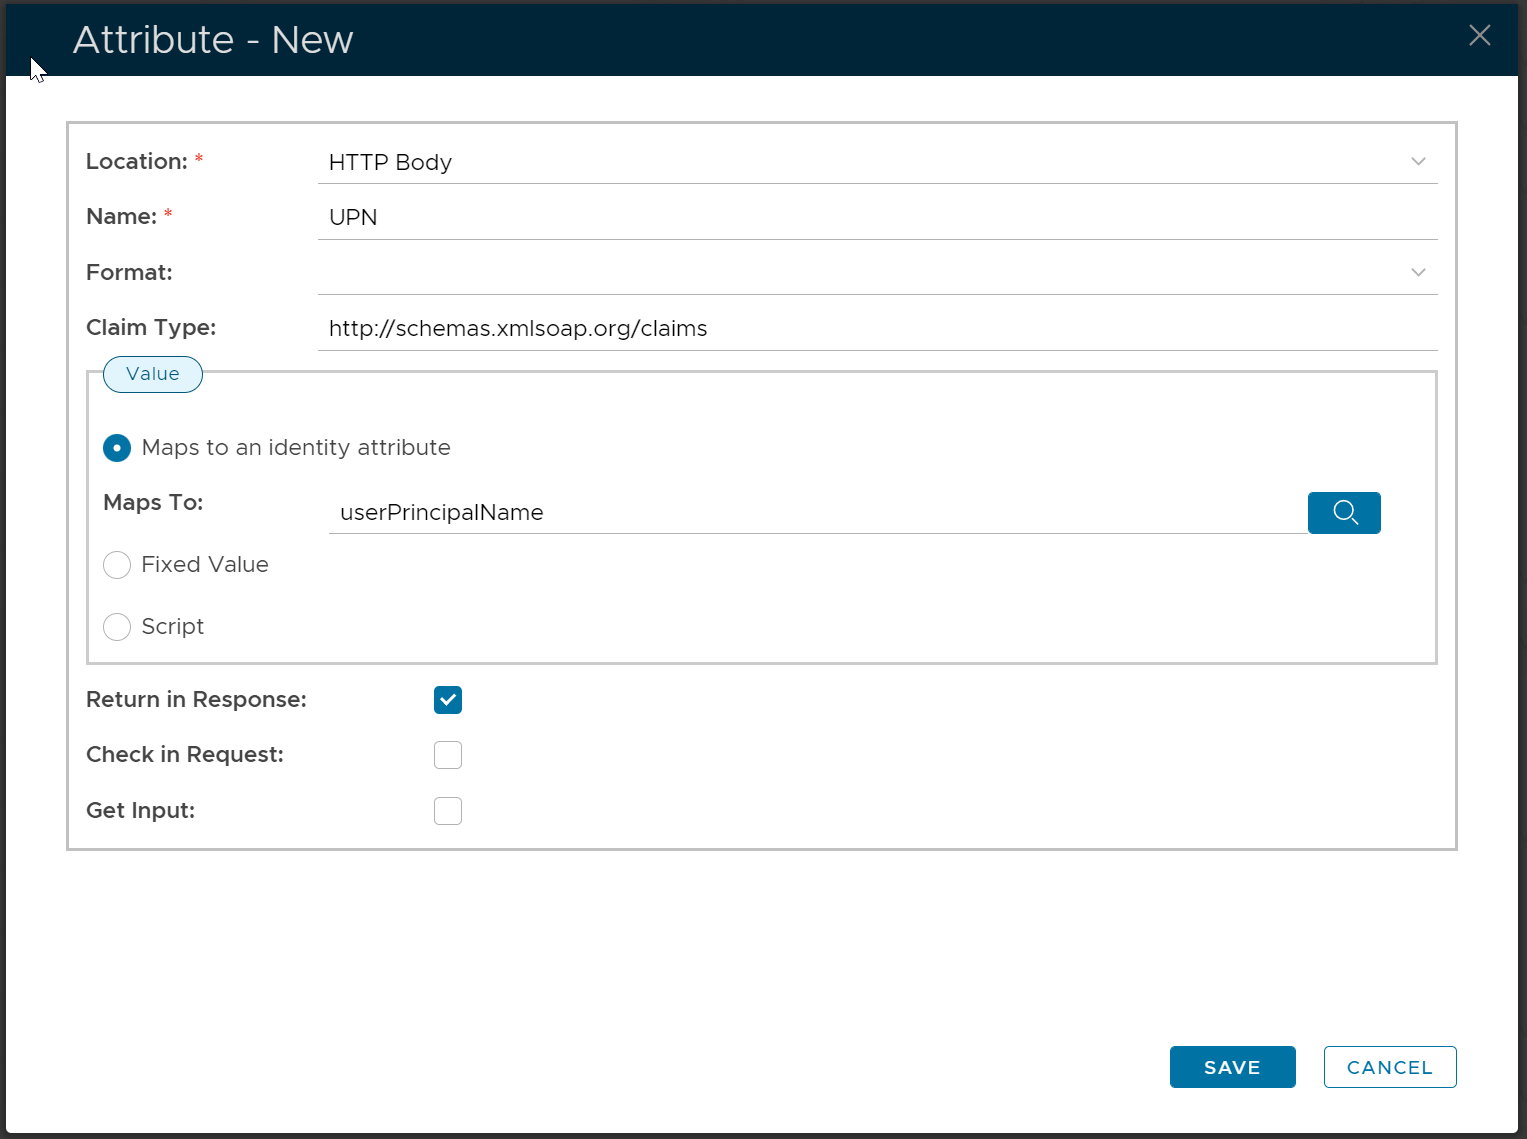Enable the Check in Request checkbox
The height and width of the screenshot is (1139, 1527).
(x=448, y=755)
